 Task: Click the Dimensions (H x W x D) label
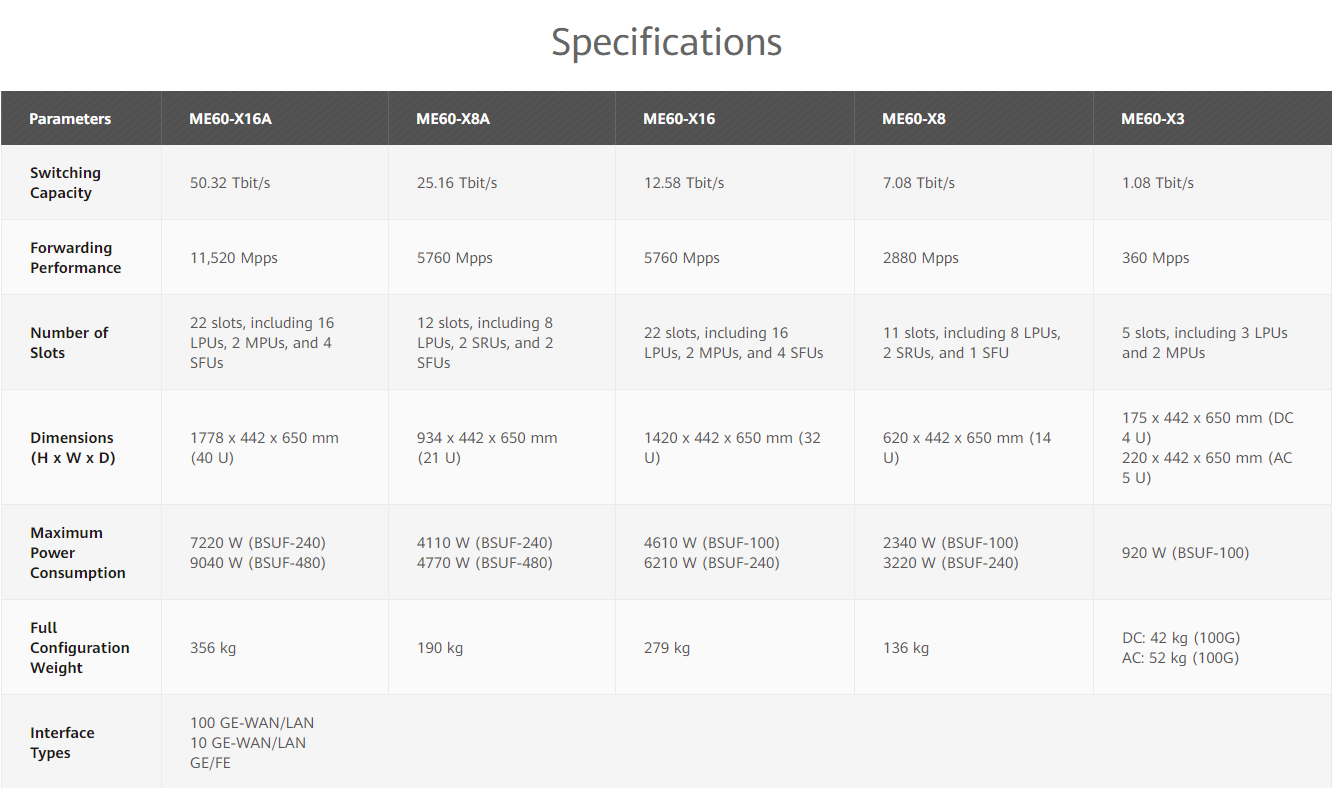point(72,448)
